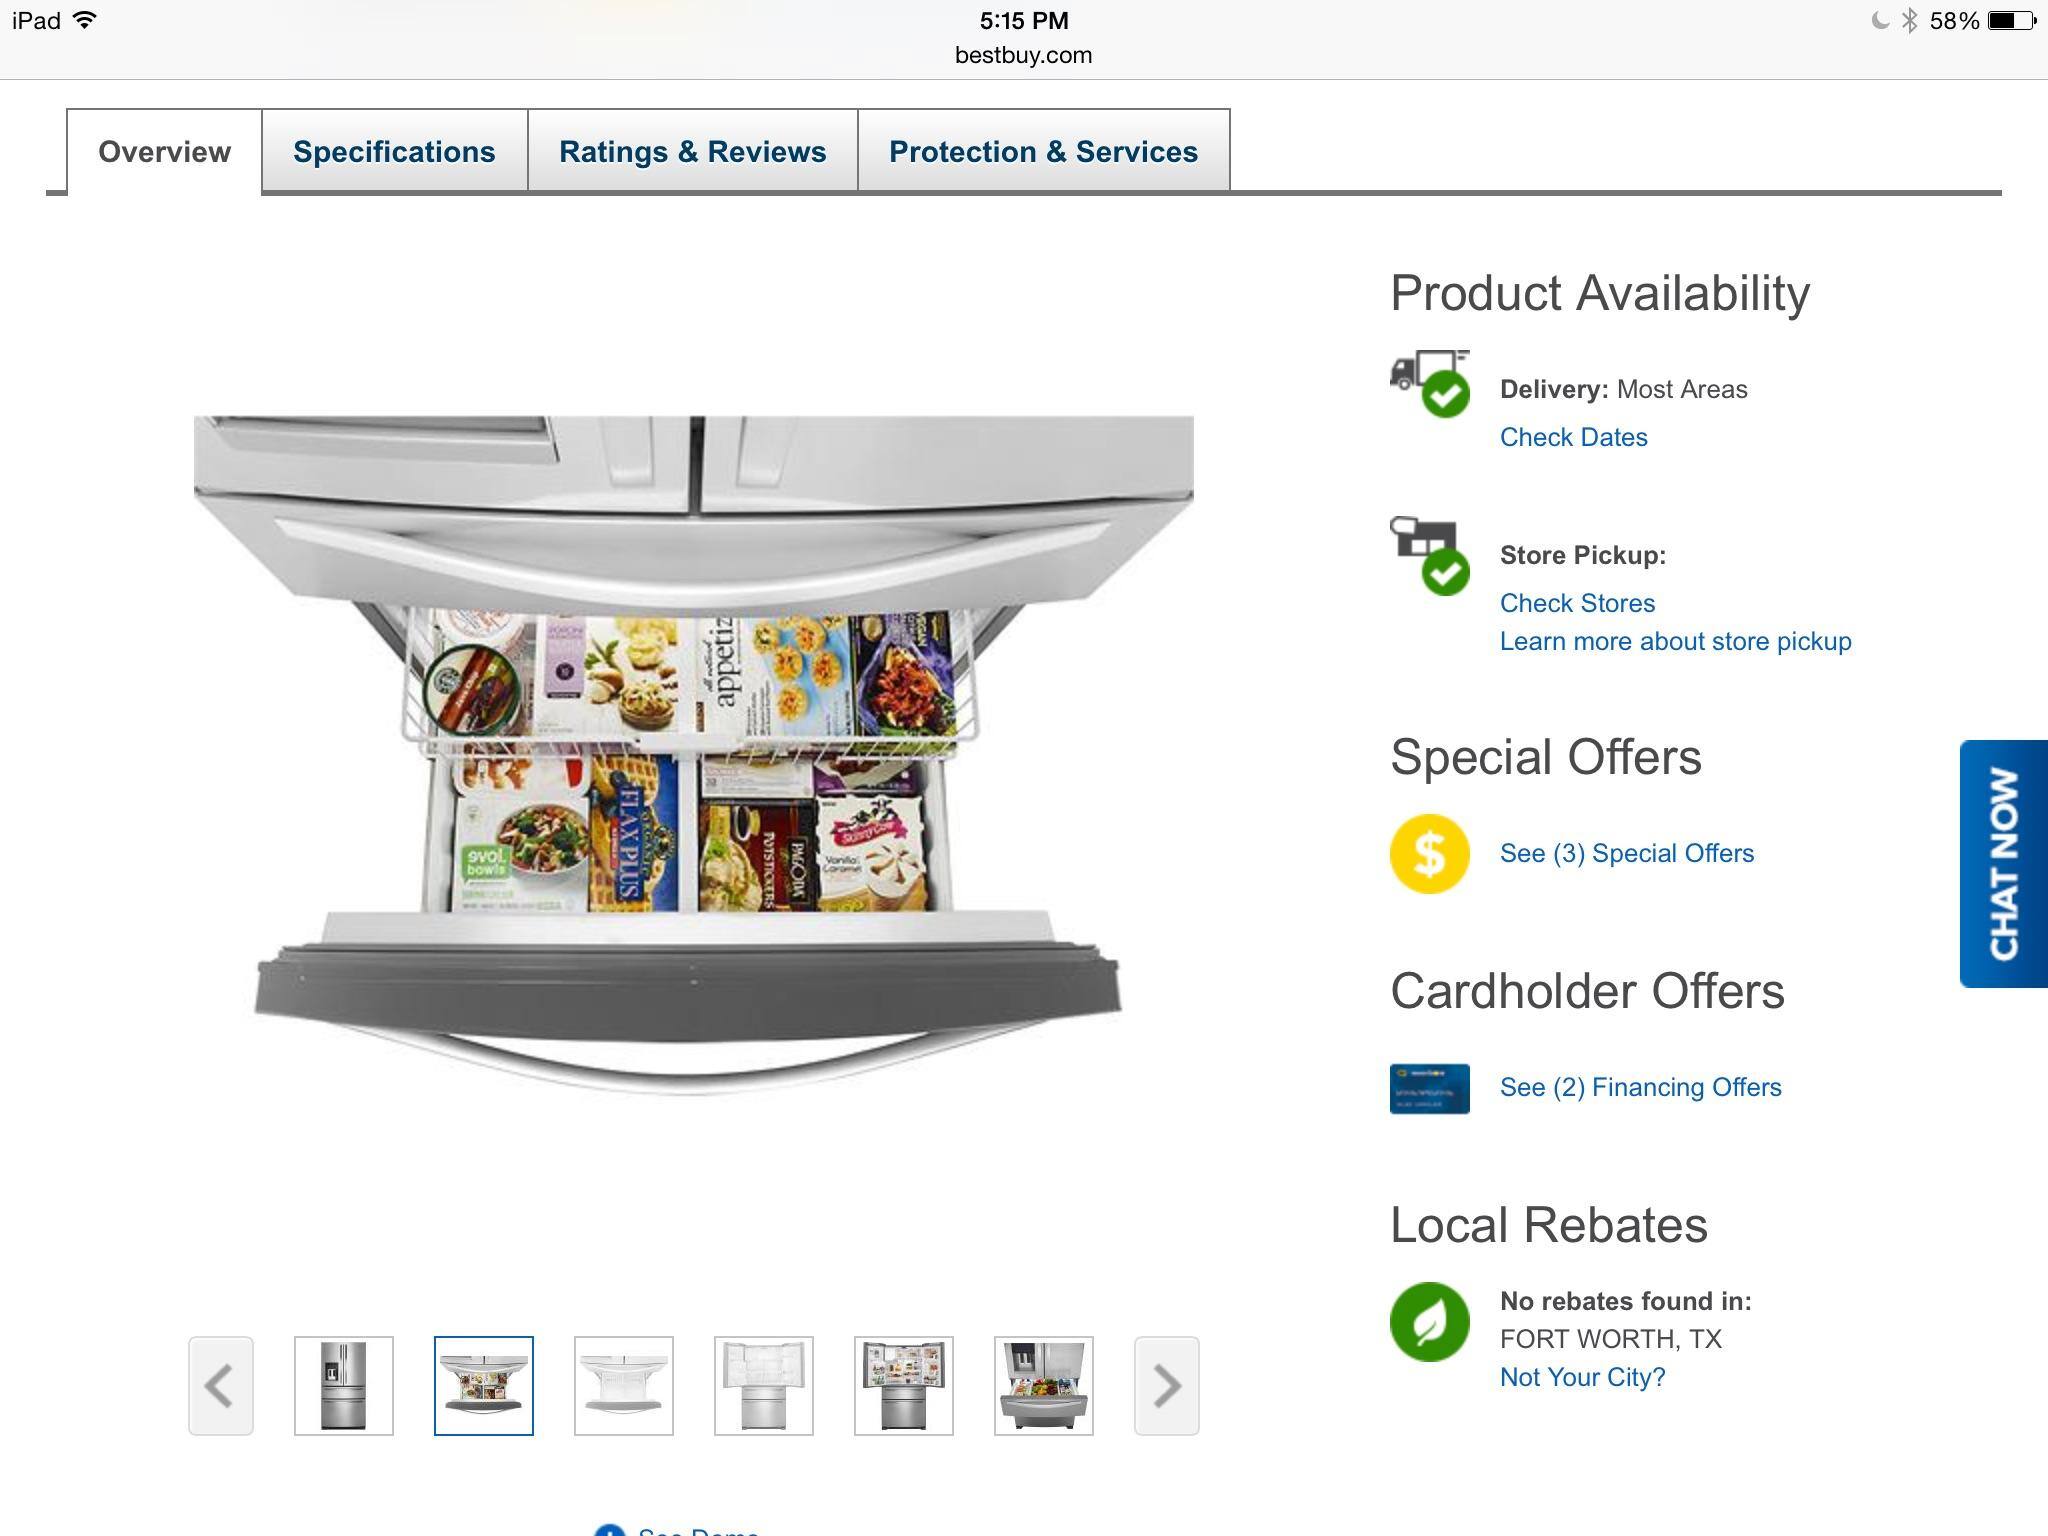
Task: Click the delivery truck availability icon
Action: tap(1430, 384)
